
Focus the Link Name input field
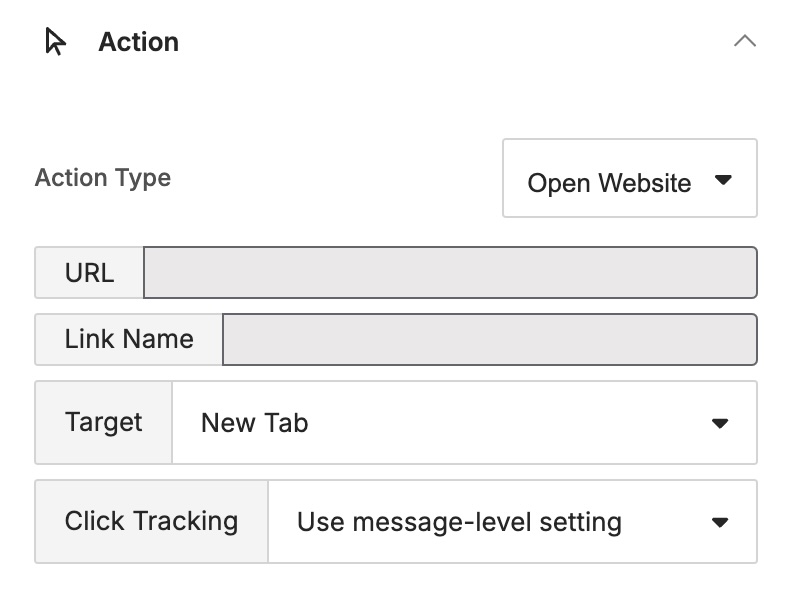(489, 339)
